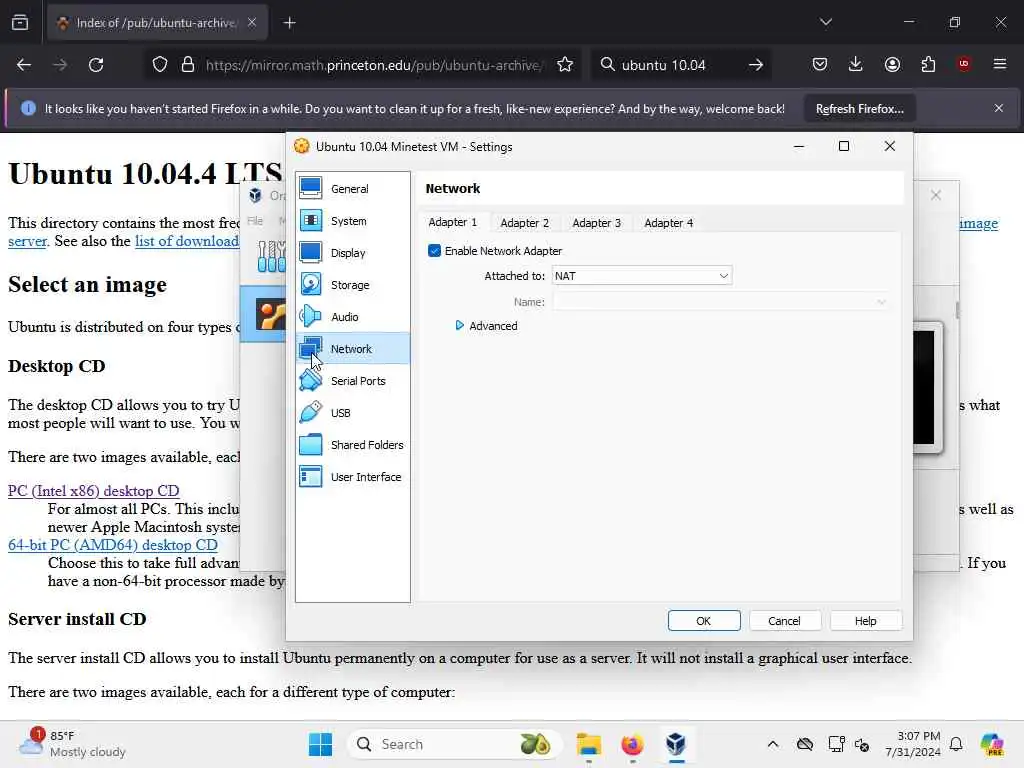Viewport: 1024px width, 768px height.
Task: Open Firefox tracking protection shield
Action: pos(160,65)
